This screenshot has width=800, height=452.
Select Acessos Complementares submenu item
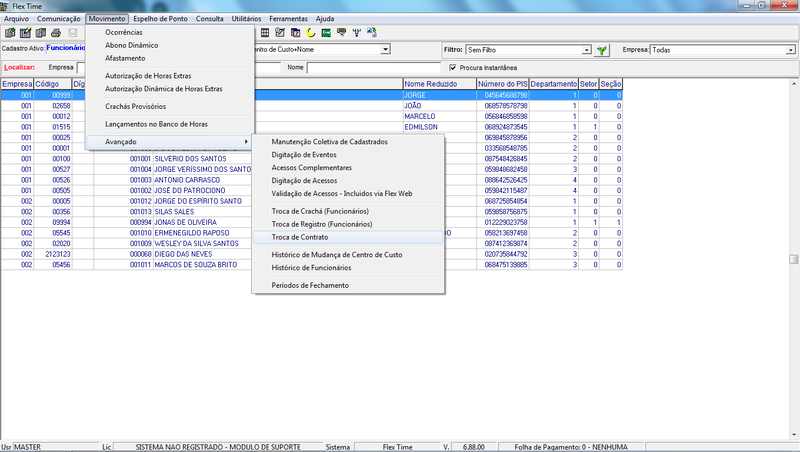tap(348, 168)
